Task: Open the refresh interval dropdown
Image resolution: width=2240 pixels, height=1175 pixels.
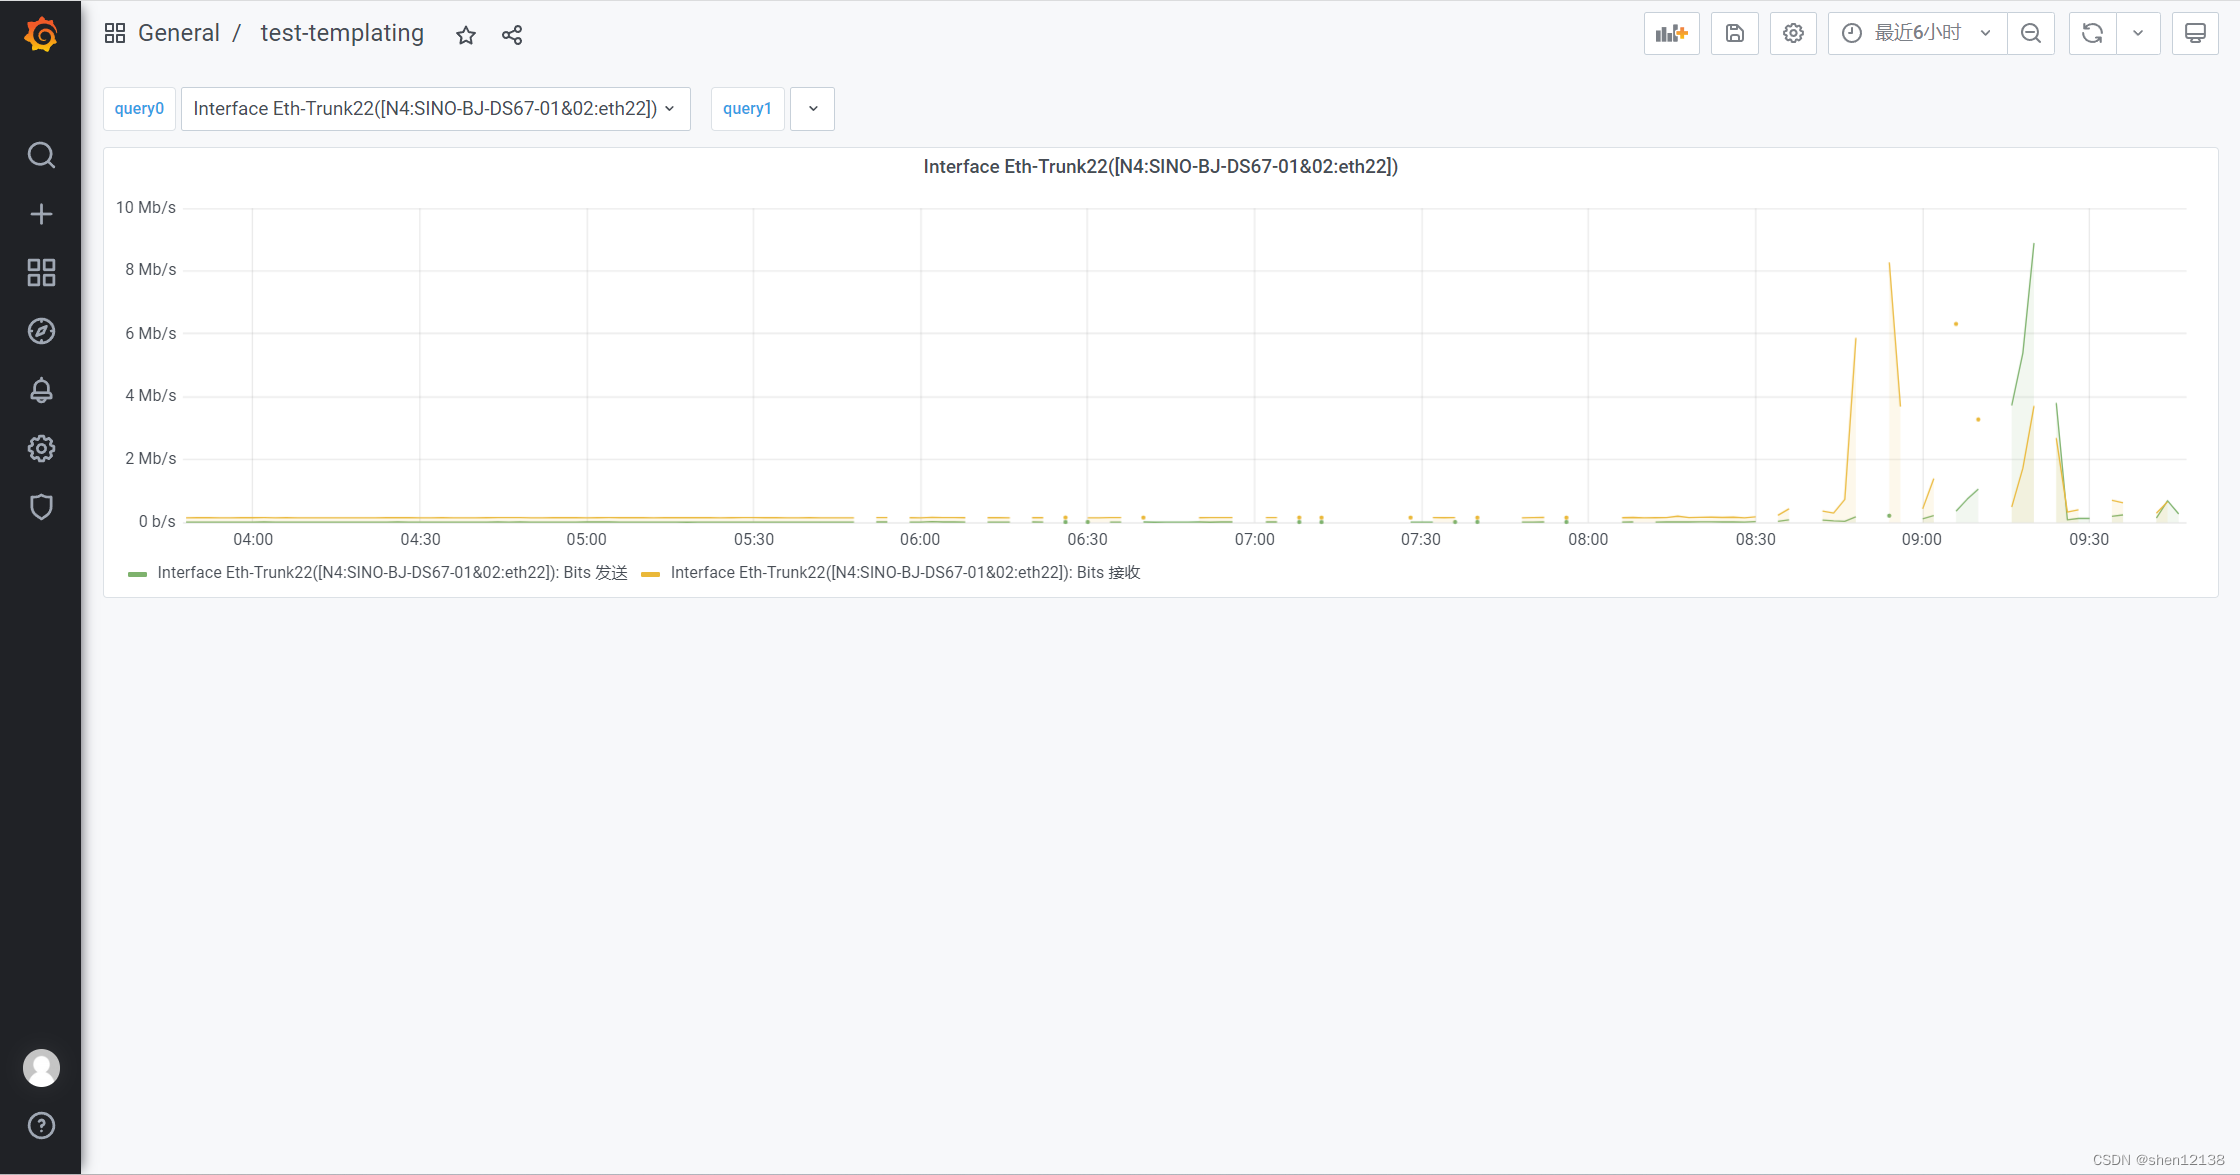Action: [2138, 33]
